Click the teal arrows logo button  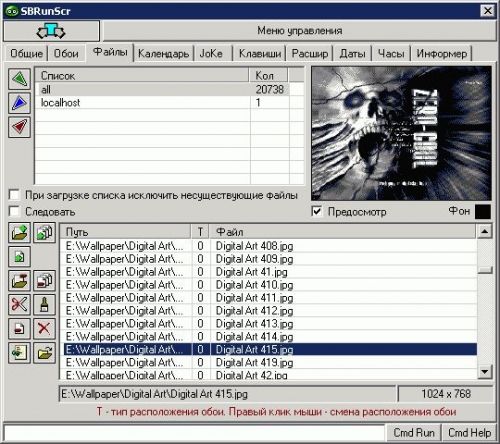tap(51, 31)
